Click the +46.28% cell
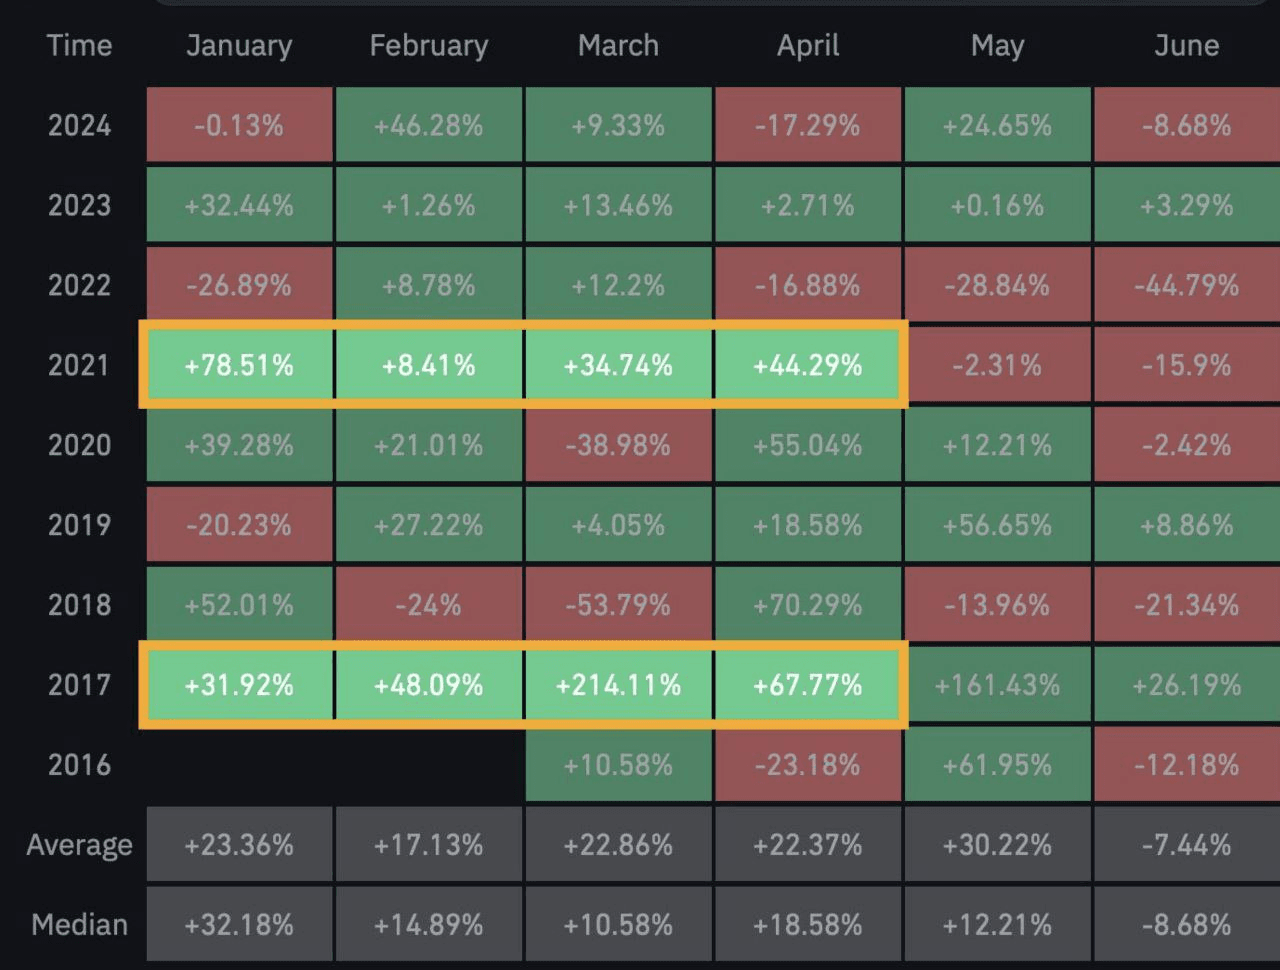 429,125
